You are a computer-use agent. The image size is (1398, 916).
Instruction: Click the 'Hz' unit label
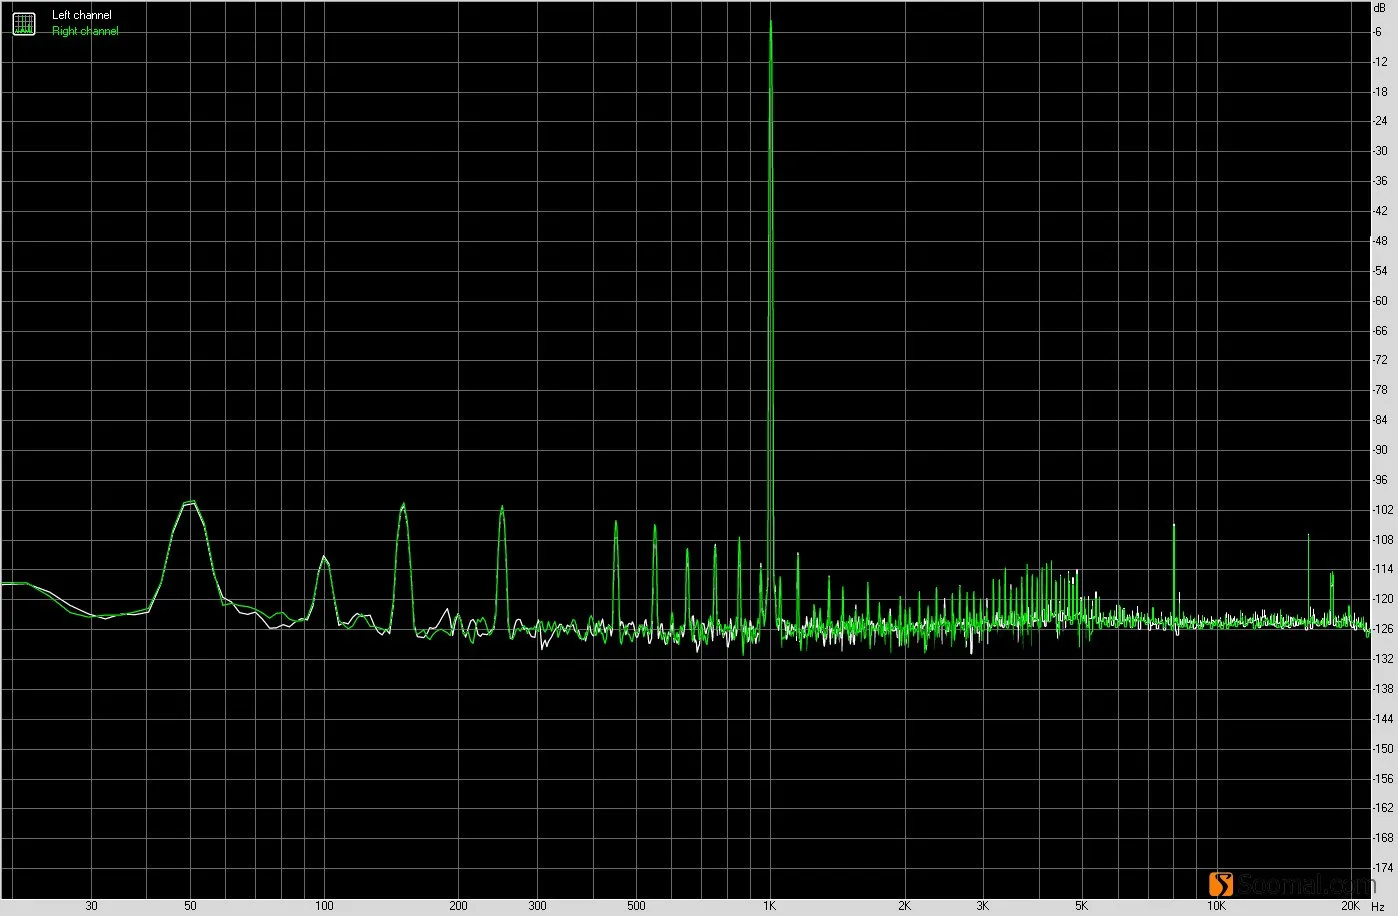1378,907
